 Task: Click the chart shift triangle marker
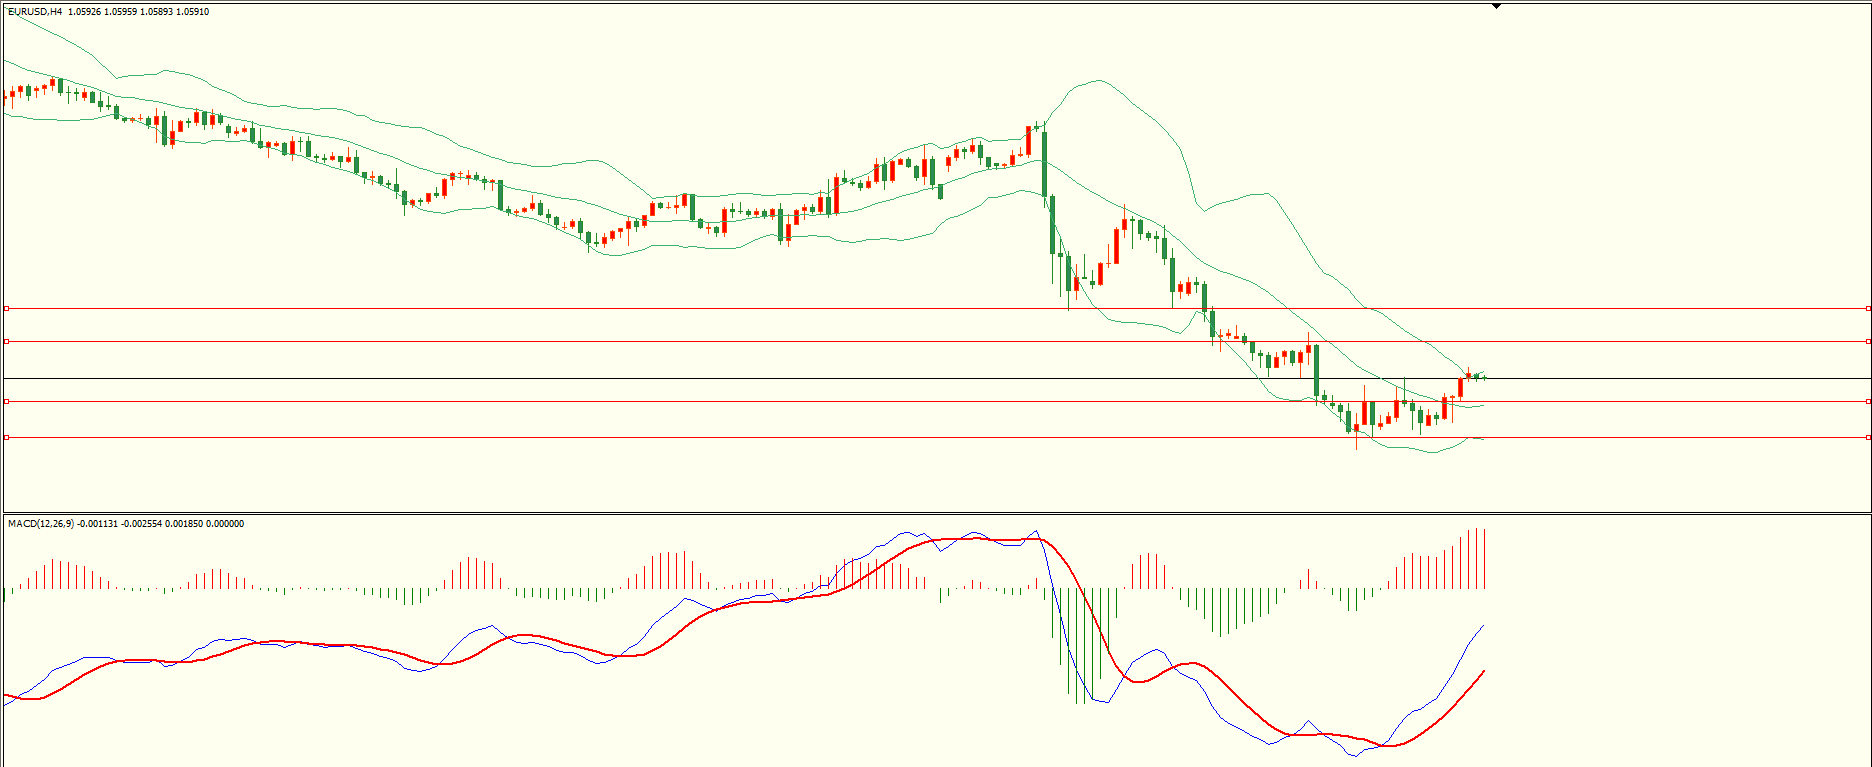(x=1496, y=6)
